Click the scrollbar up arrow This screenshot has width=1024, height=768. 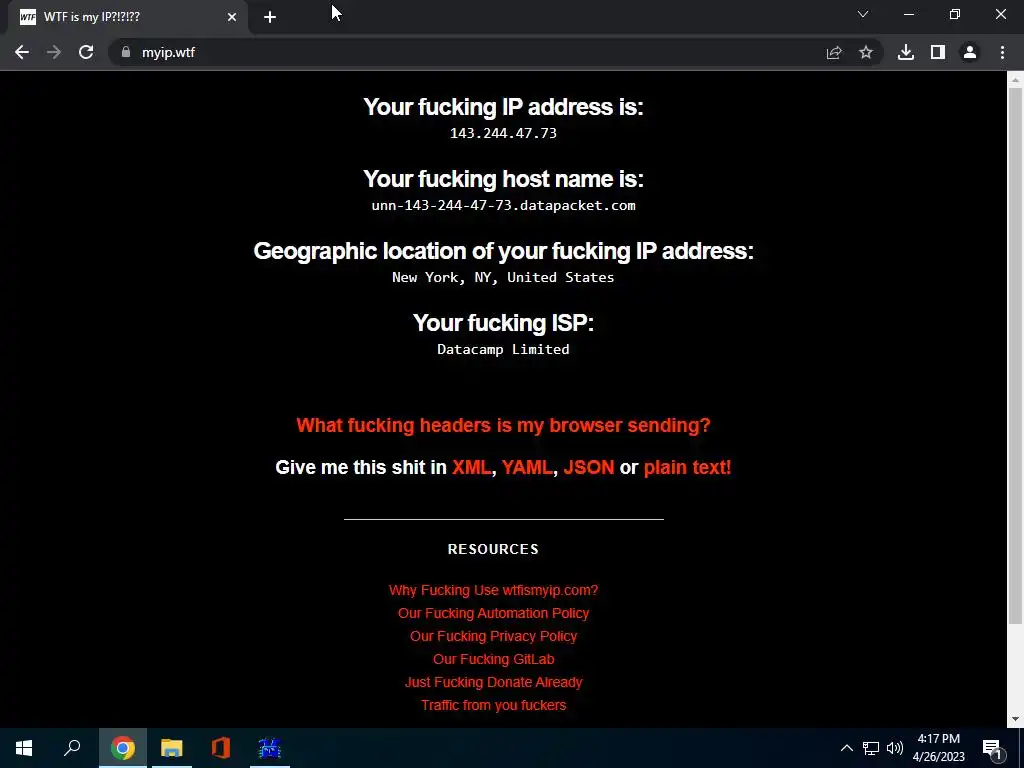pos(1015,80)
